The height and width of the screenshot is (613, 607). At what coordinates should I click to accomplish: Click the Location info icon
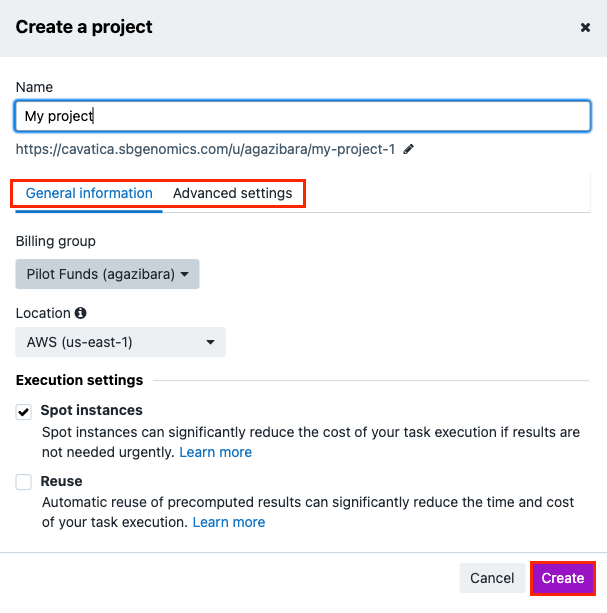click(81, 313)
